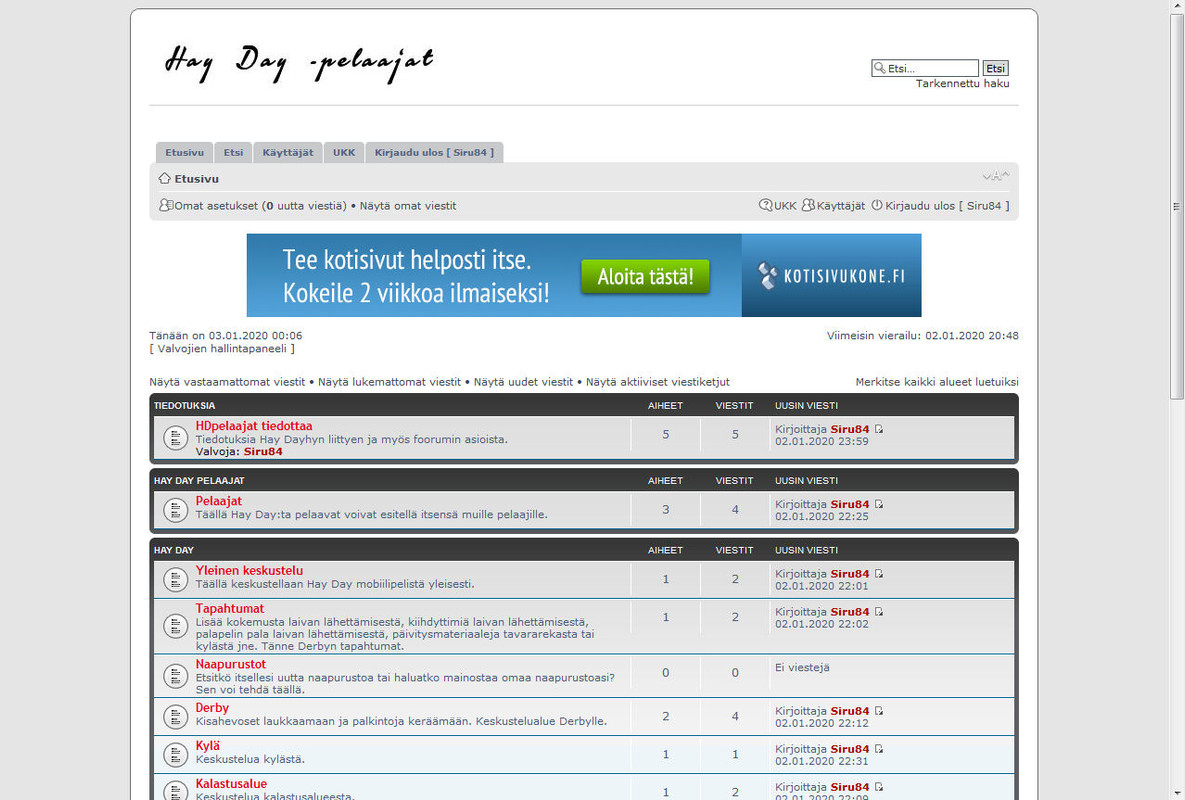Open the UKK tab
Image resolution: width=1185 pixels, height=800 pixels.
click(344, 152)
